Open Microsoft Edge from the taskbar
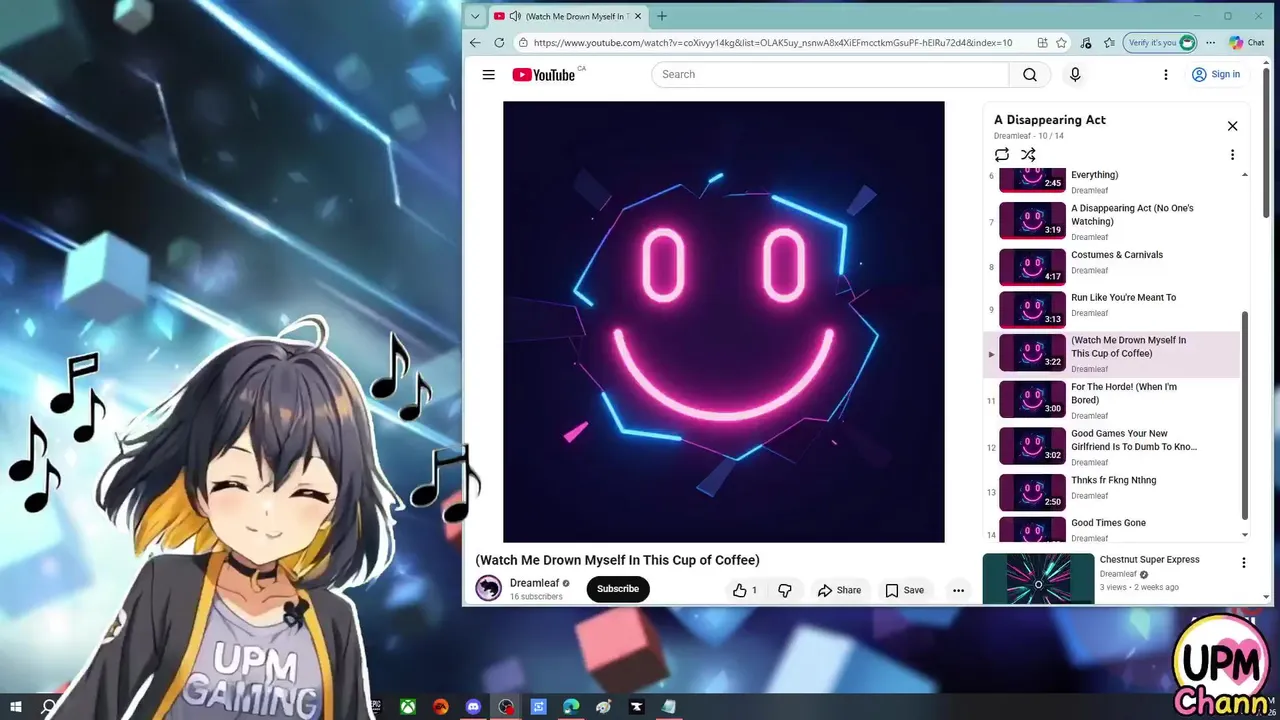The width and height of the screenshot is (1280, 720). pos(571,707)
